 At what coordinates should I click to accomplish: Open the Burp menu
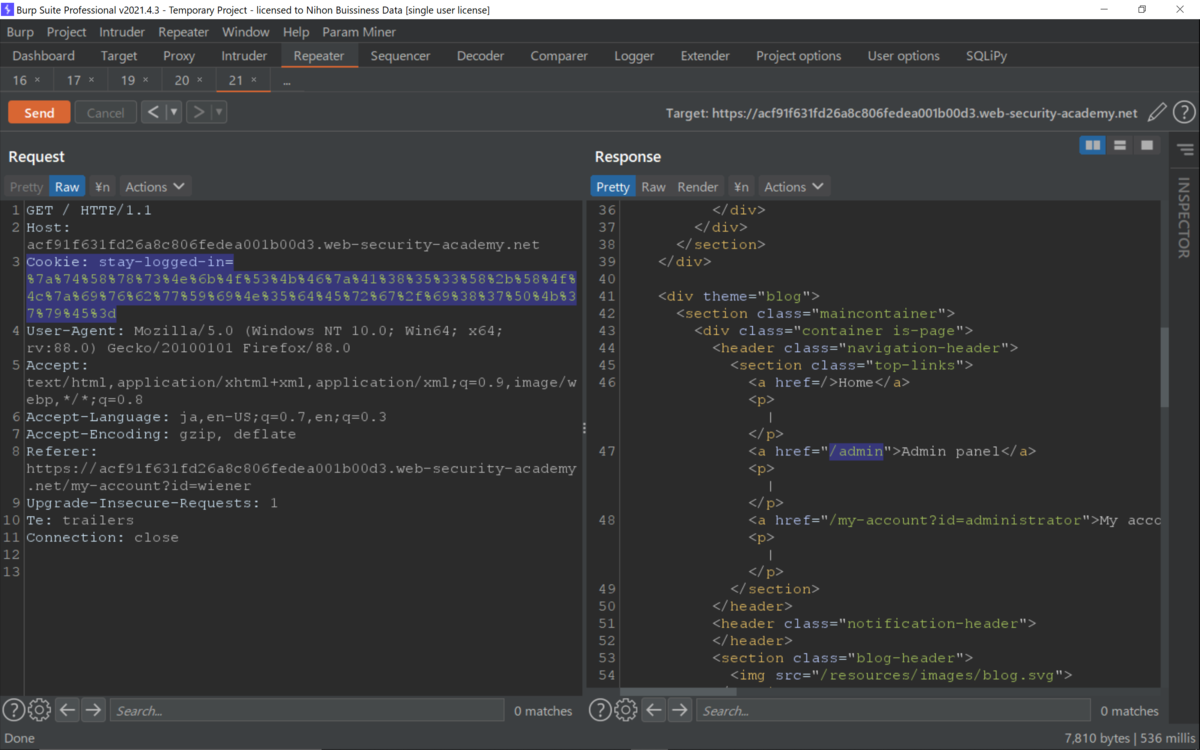coord(20,32)
